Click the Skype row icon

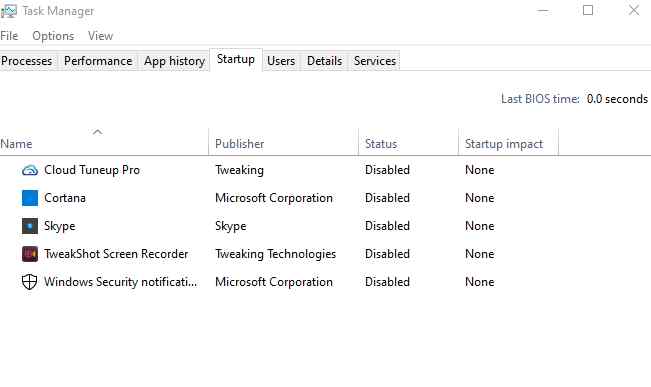(30, 226)
